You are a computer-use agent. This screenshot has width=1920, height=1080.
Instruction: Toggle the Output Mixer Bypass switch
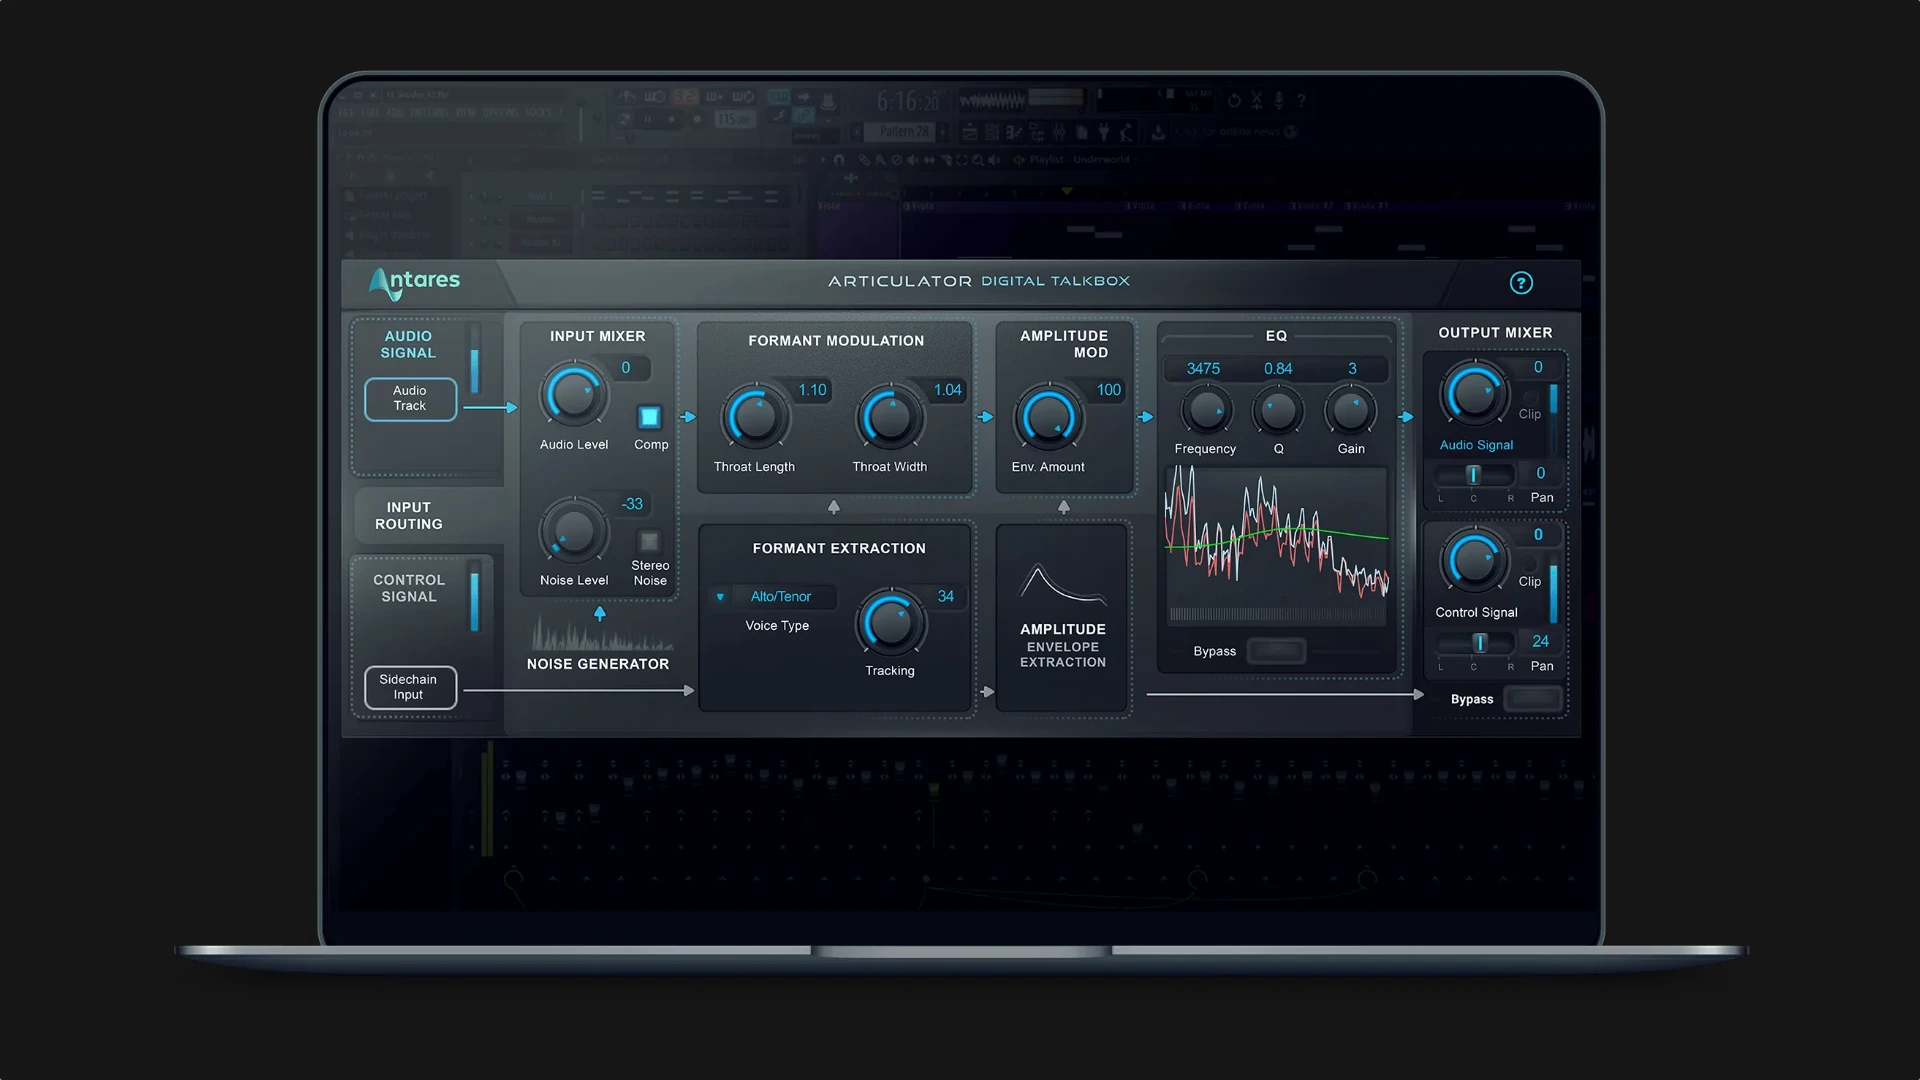[1533, 699]
